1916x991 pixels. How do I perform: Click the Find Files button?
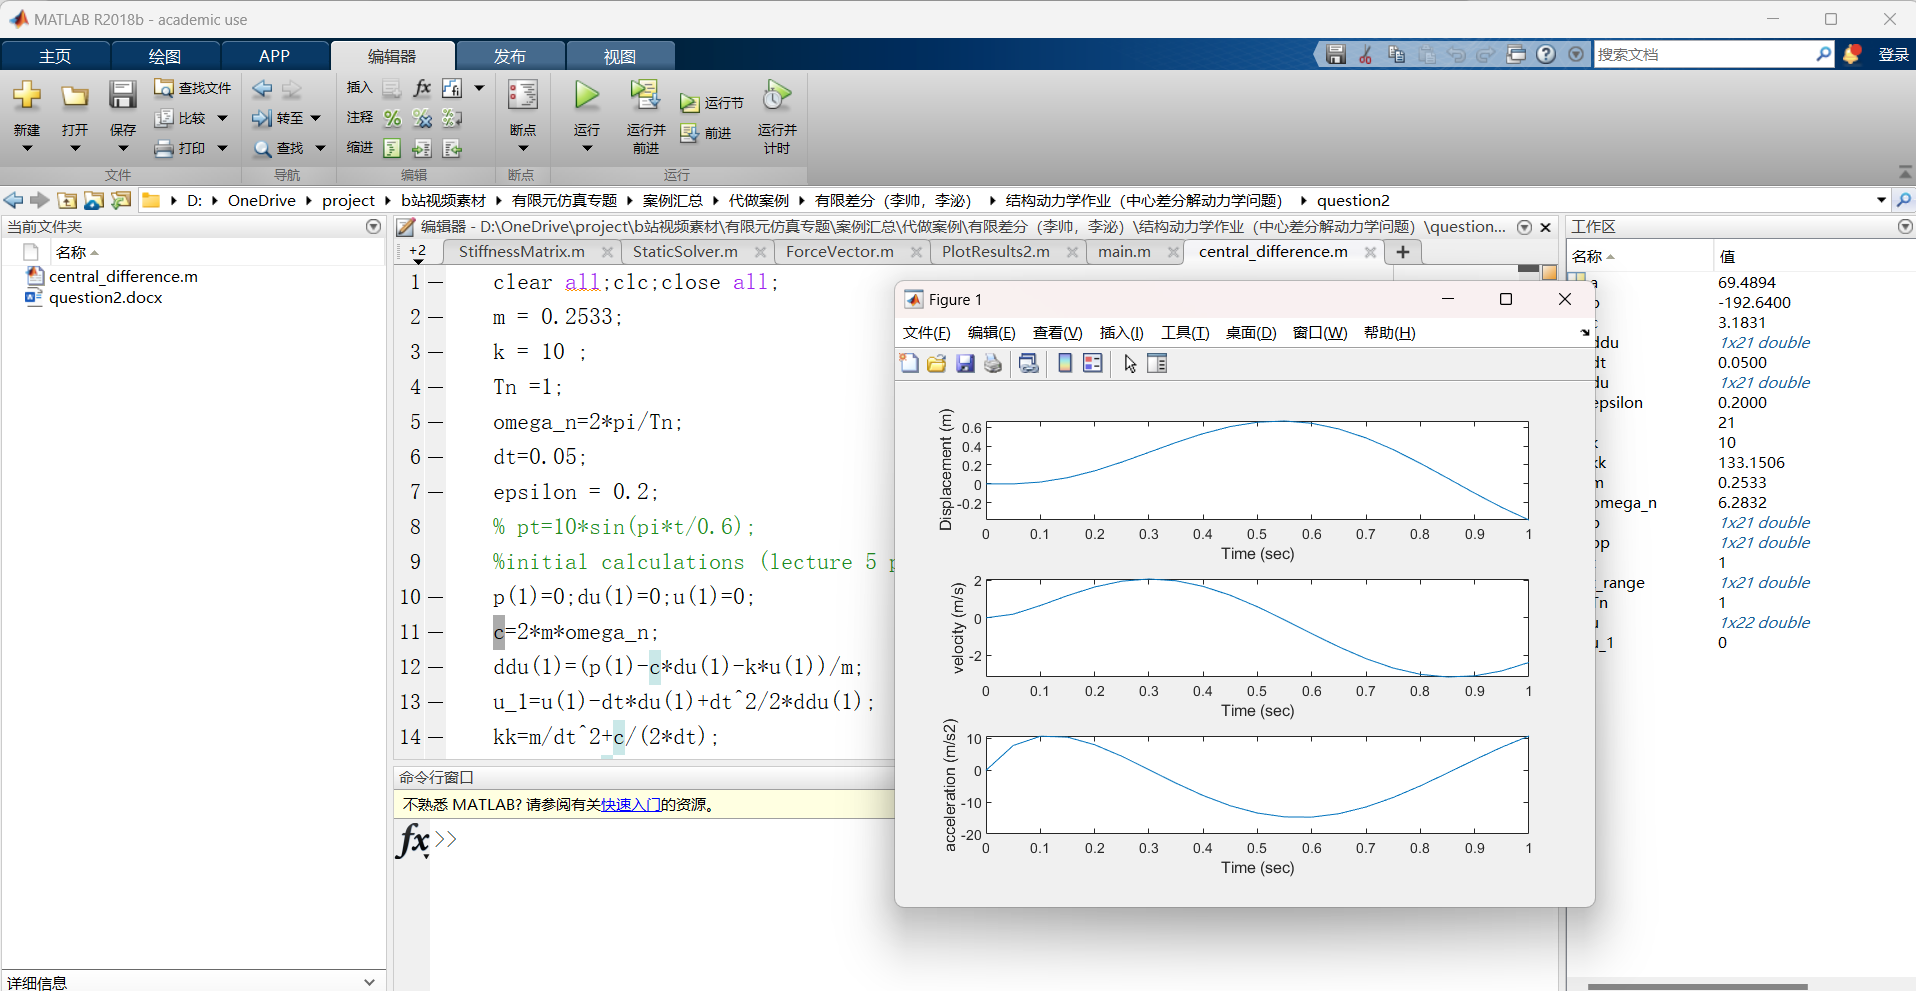tap(193, 88)
